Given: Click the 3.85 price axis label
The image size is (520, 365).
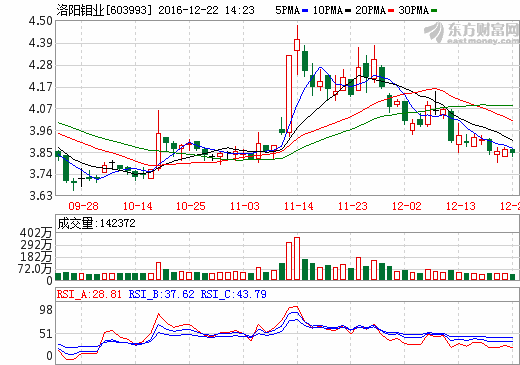Looking at the screenshot, I should [41, 153].
